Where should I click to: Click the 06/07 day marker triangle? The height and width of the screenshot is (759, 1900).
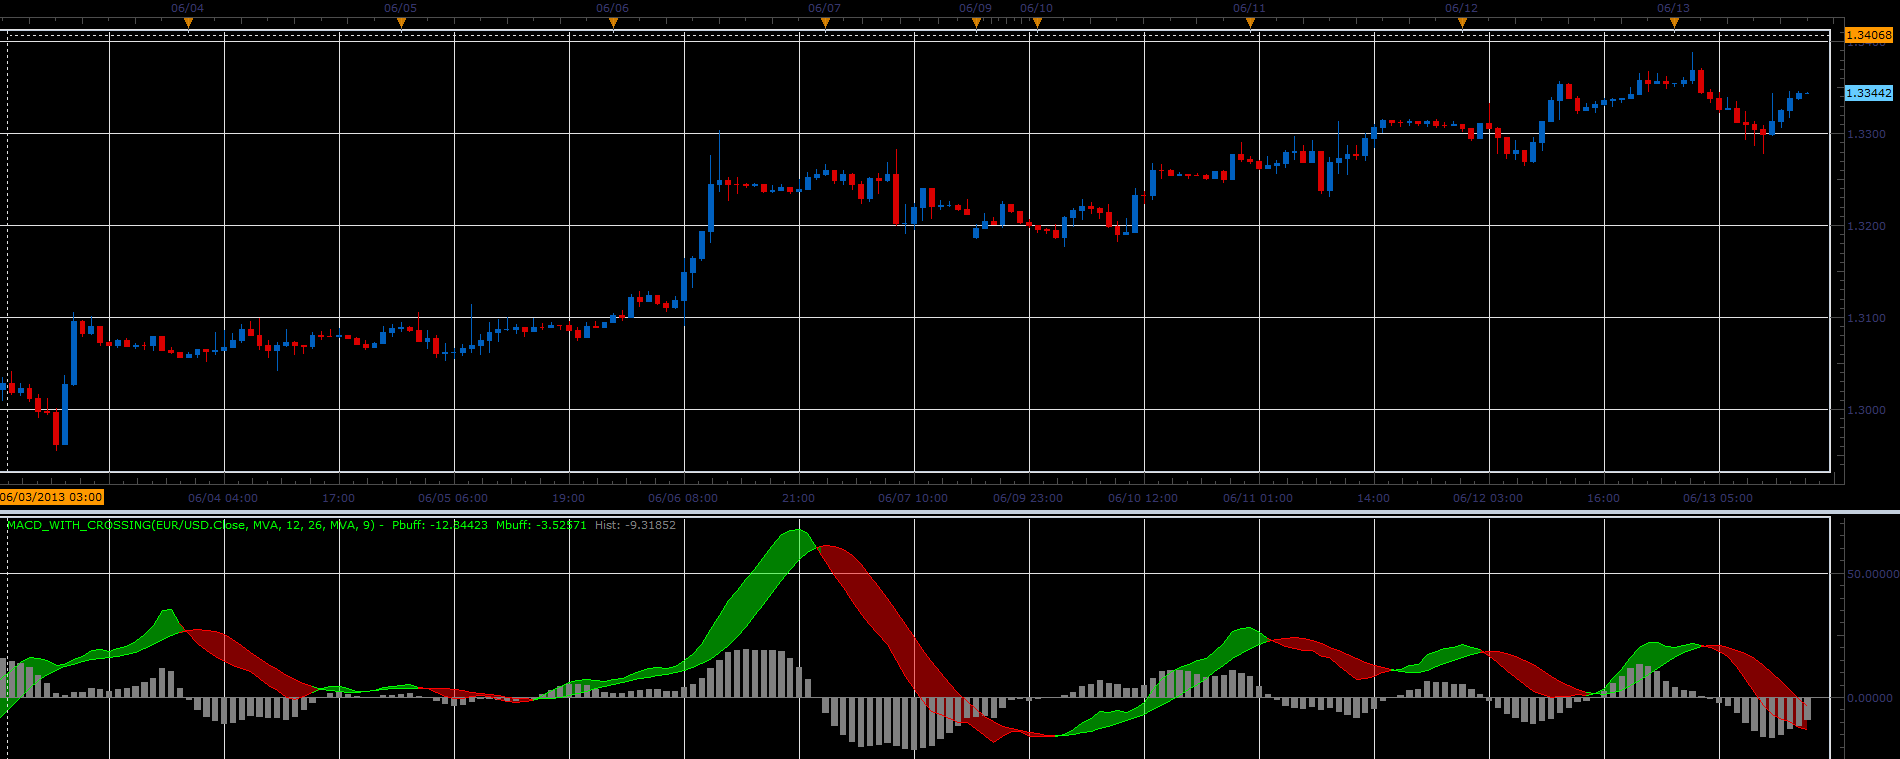pyautogui.click(x=825, y=23)
